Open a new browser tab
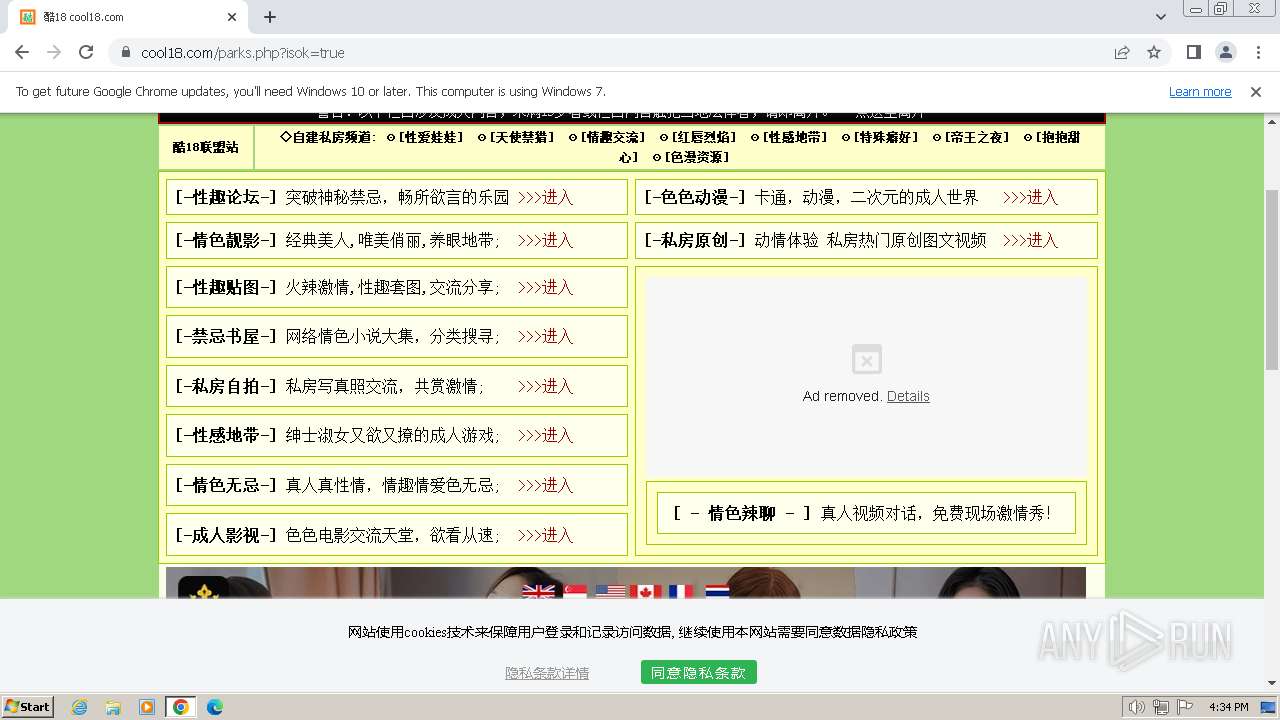1280x720 pixels. tap(270, 17)
